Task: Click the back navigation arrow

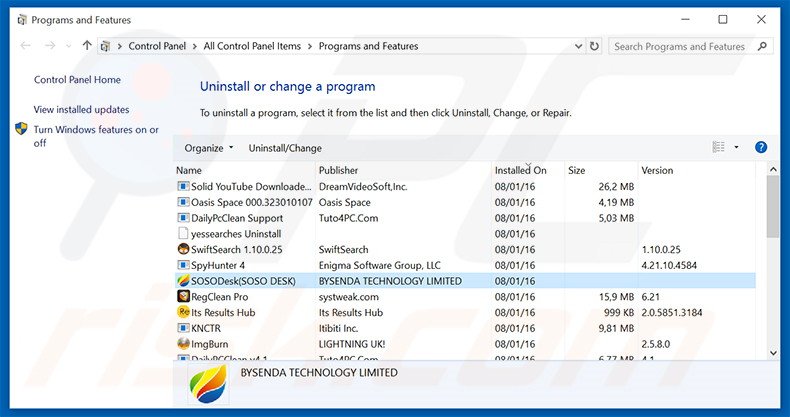Action: click(x=25, y=46)
